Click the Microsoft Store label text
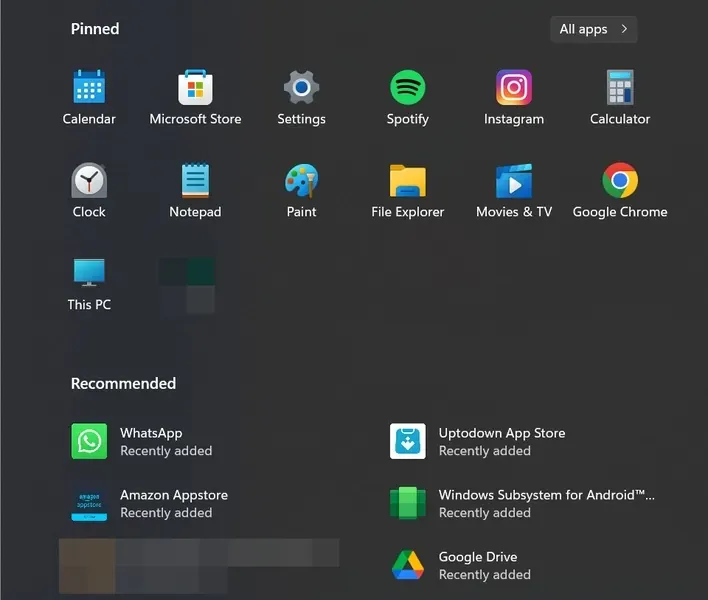Viewport: 708px width, 600px height. tap(195, 119)
